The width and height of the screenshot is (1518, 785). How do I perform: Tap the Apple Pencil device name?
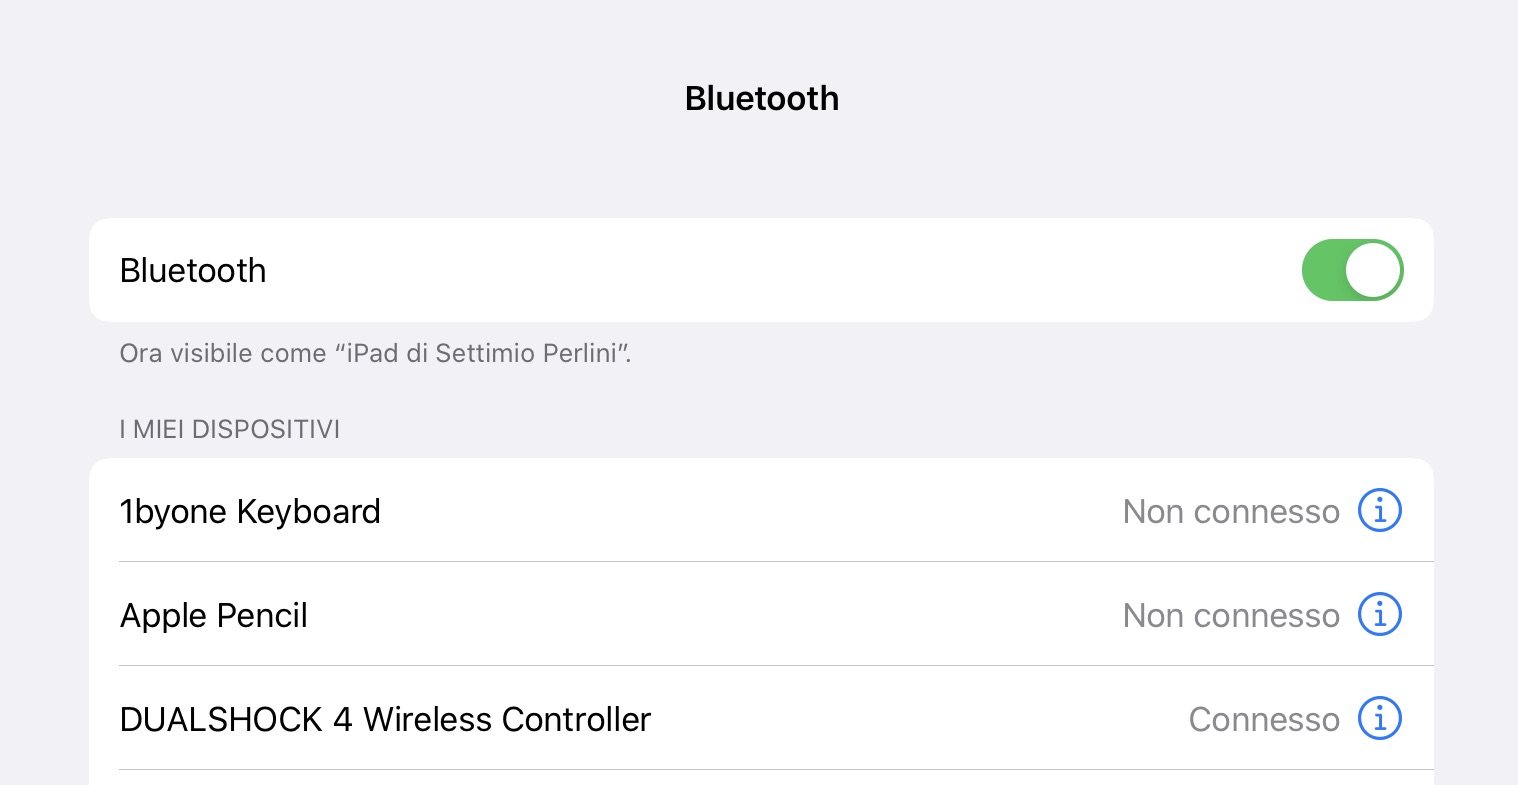pyautogui.click(x=214, y=616)
